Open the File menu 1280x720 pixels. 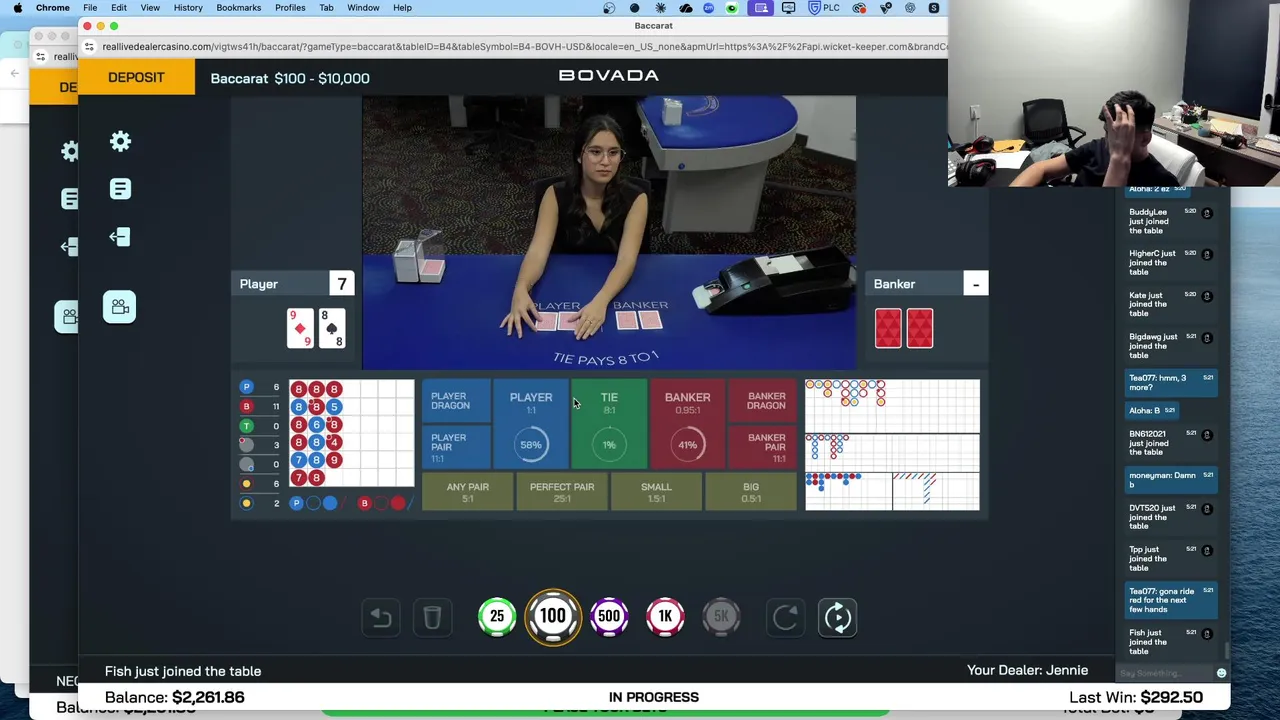[90, 8]
